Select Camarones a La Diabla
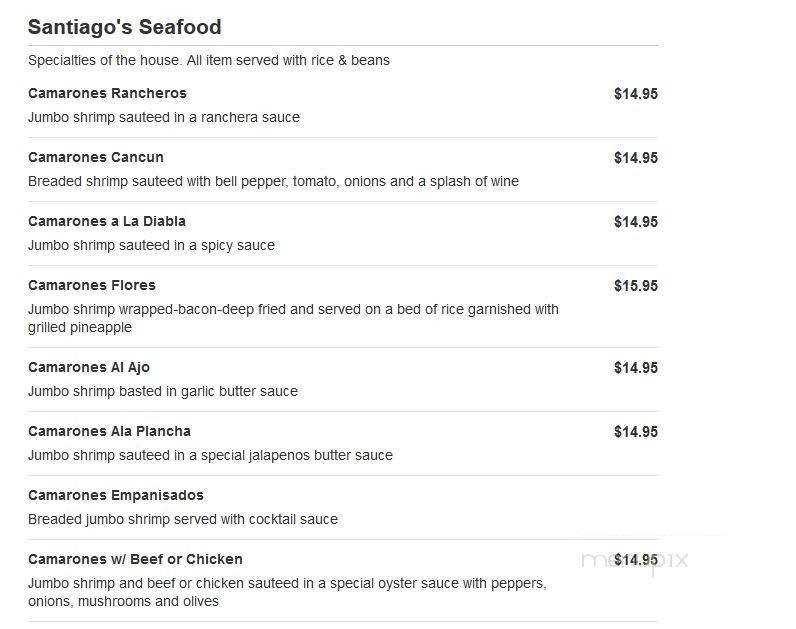Screen dimensions: 796x629 [107, 221]
